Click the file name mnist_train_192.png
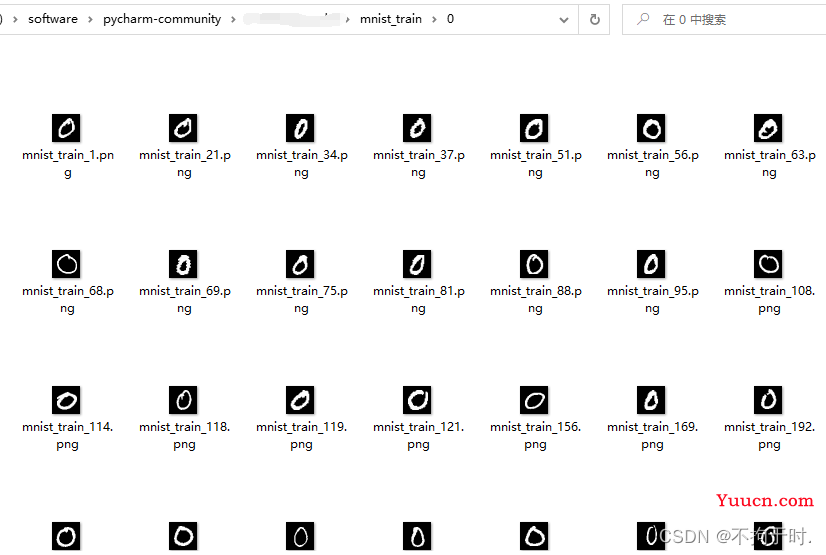826x555 pixels. tap(770, 435)
